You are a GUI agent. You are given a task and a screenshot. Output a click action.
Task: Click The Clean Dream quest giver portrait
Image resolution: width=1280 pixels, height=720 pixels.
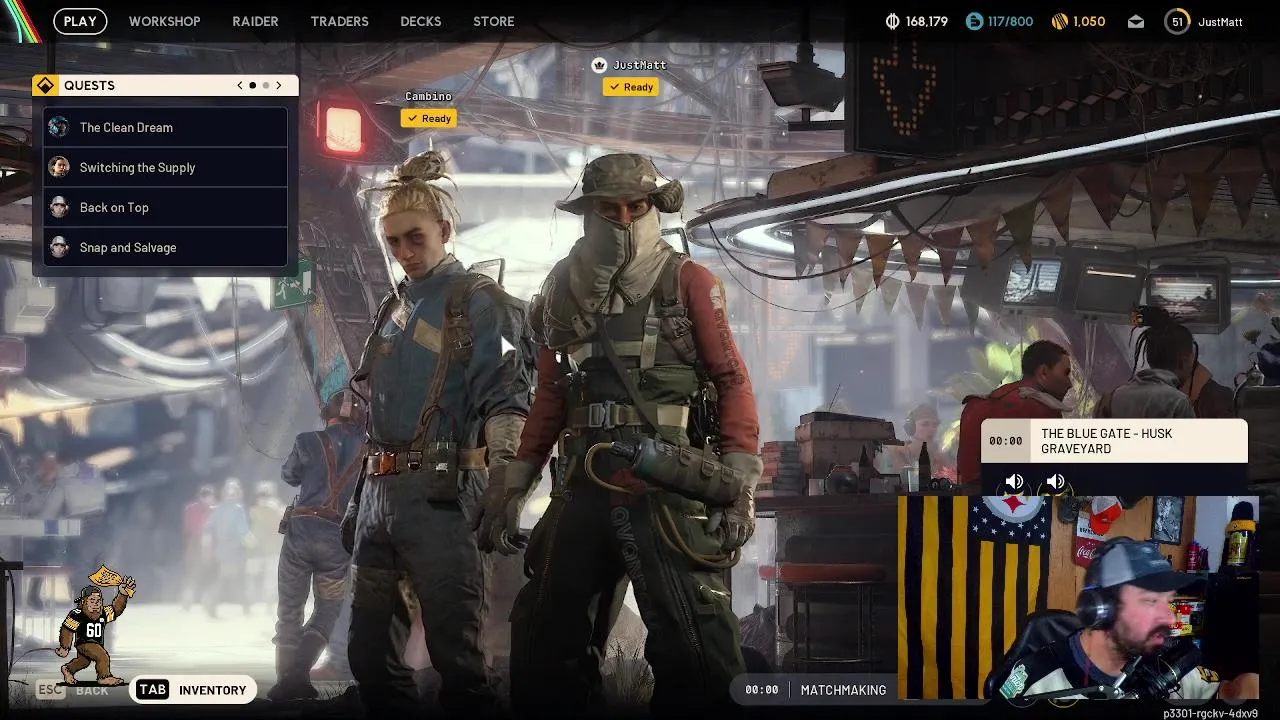(x=59, y=127)
